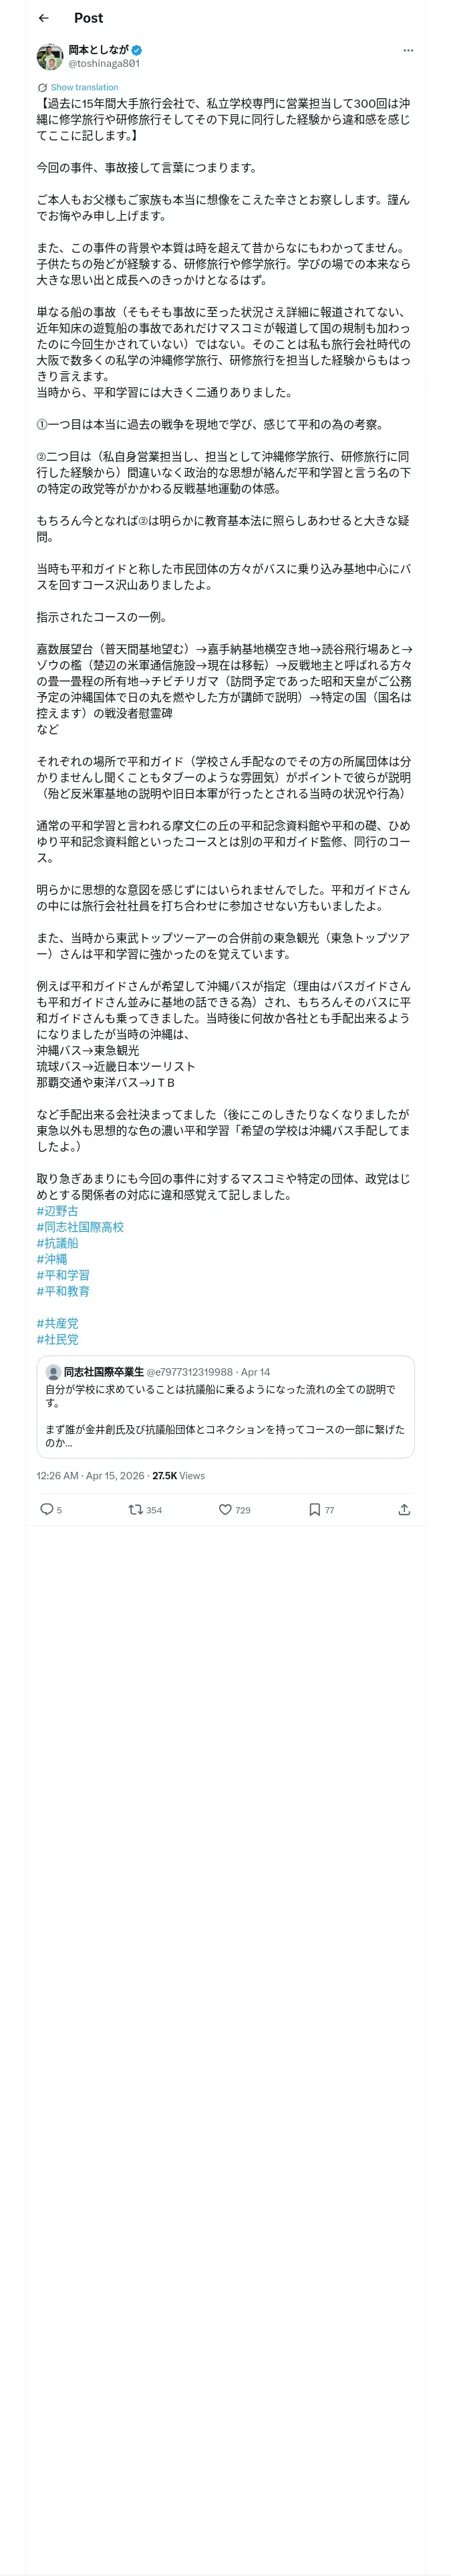Click the 12:26 AM Apr 15, 2026 timestamp
This screenshot has height=2576, width=451.
pyautogui.click(x=90, y=1475)
